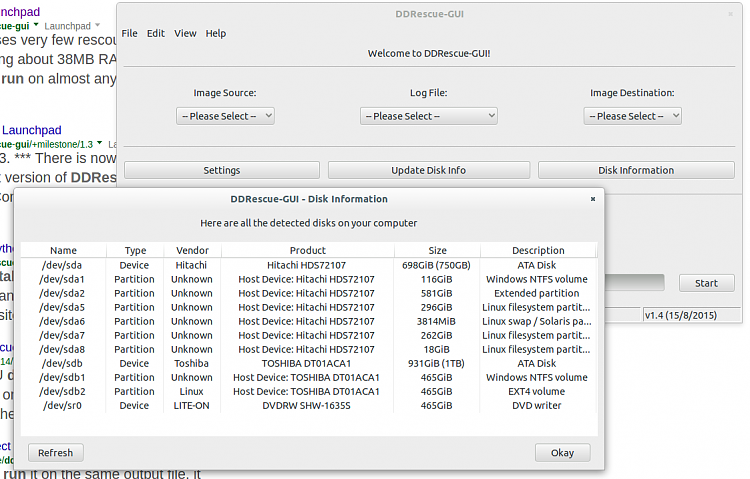Select the /dev/sdb2 row
Screen dimensions: 750x479
(x=309, y=391)
